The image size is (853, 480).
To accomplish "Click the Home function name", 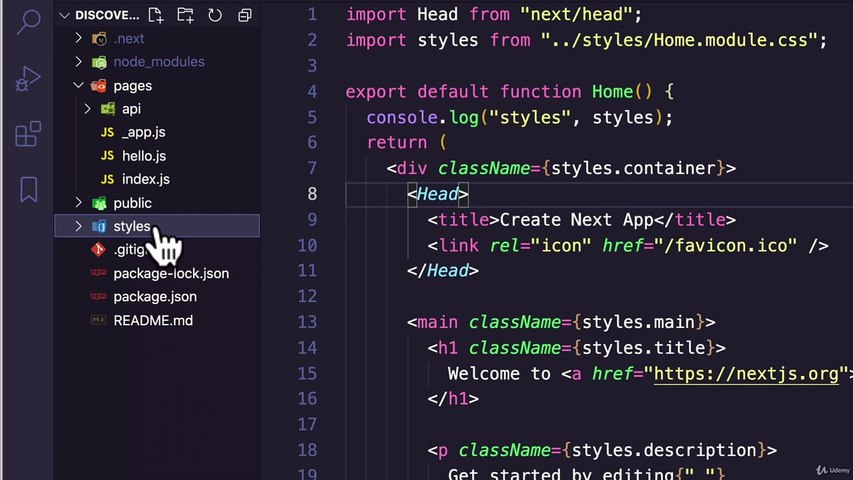I will pyautogui.click(x=612, y=91).
